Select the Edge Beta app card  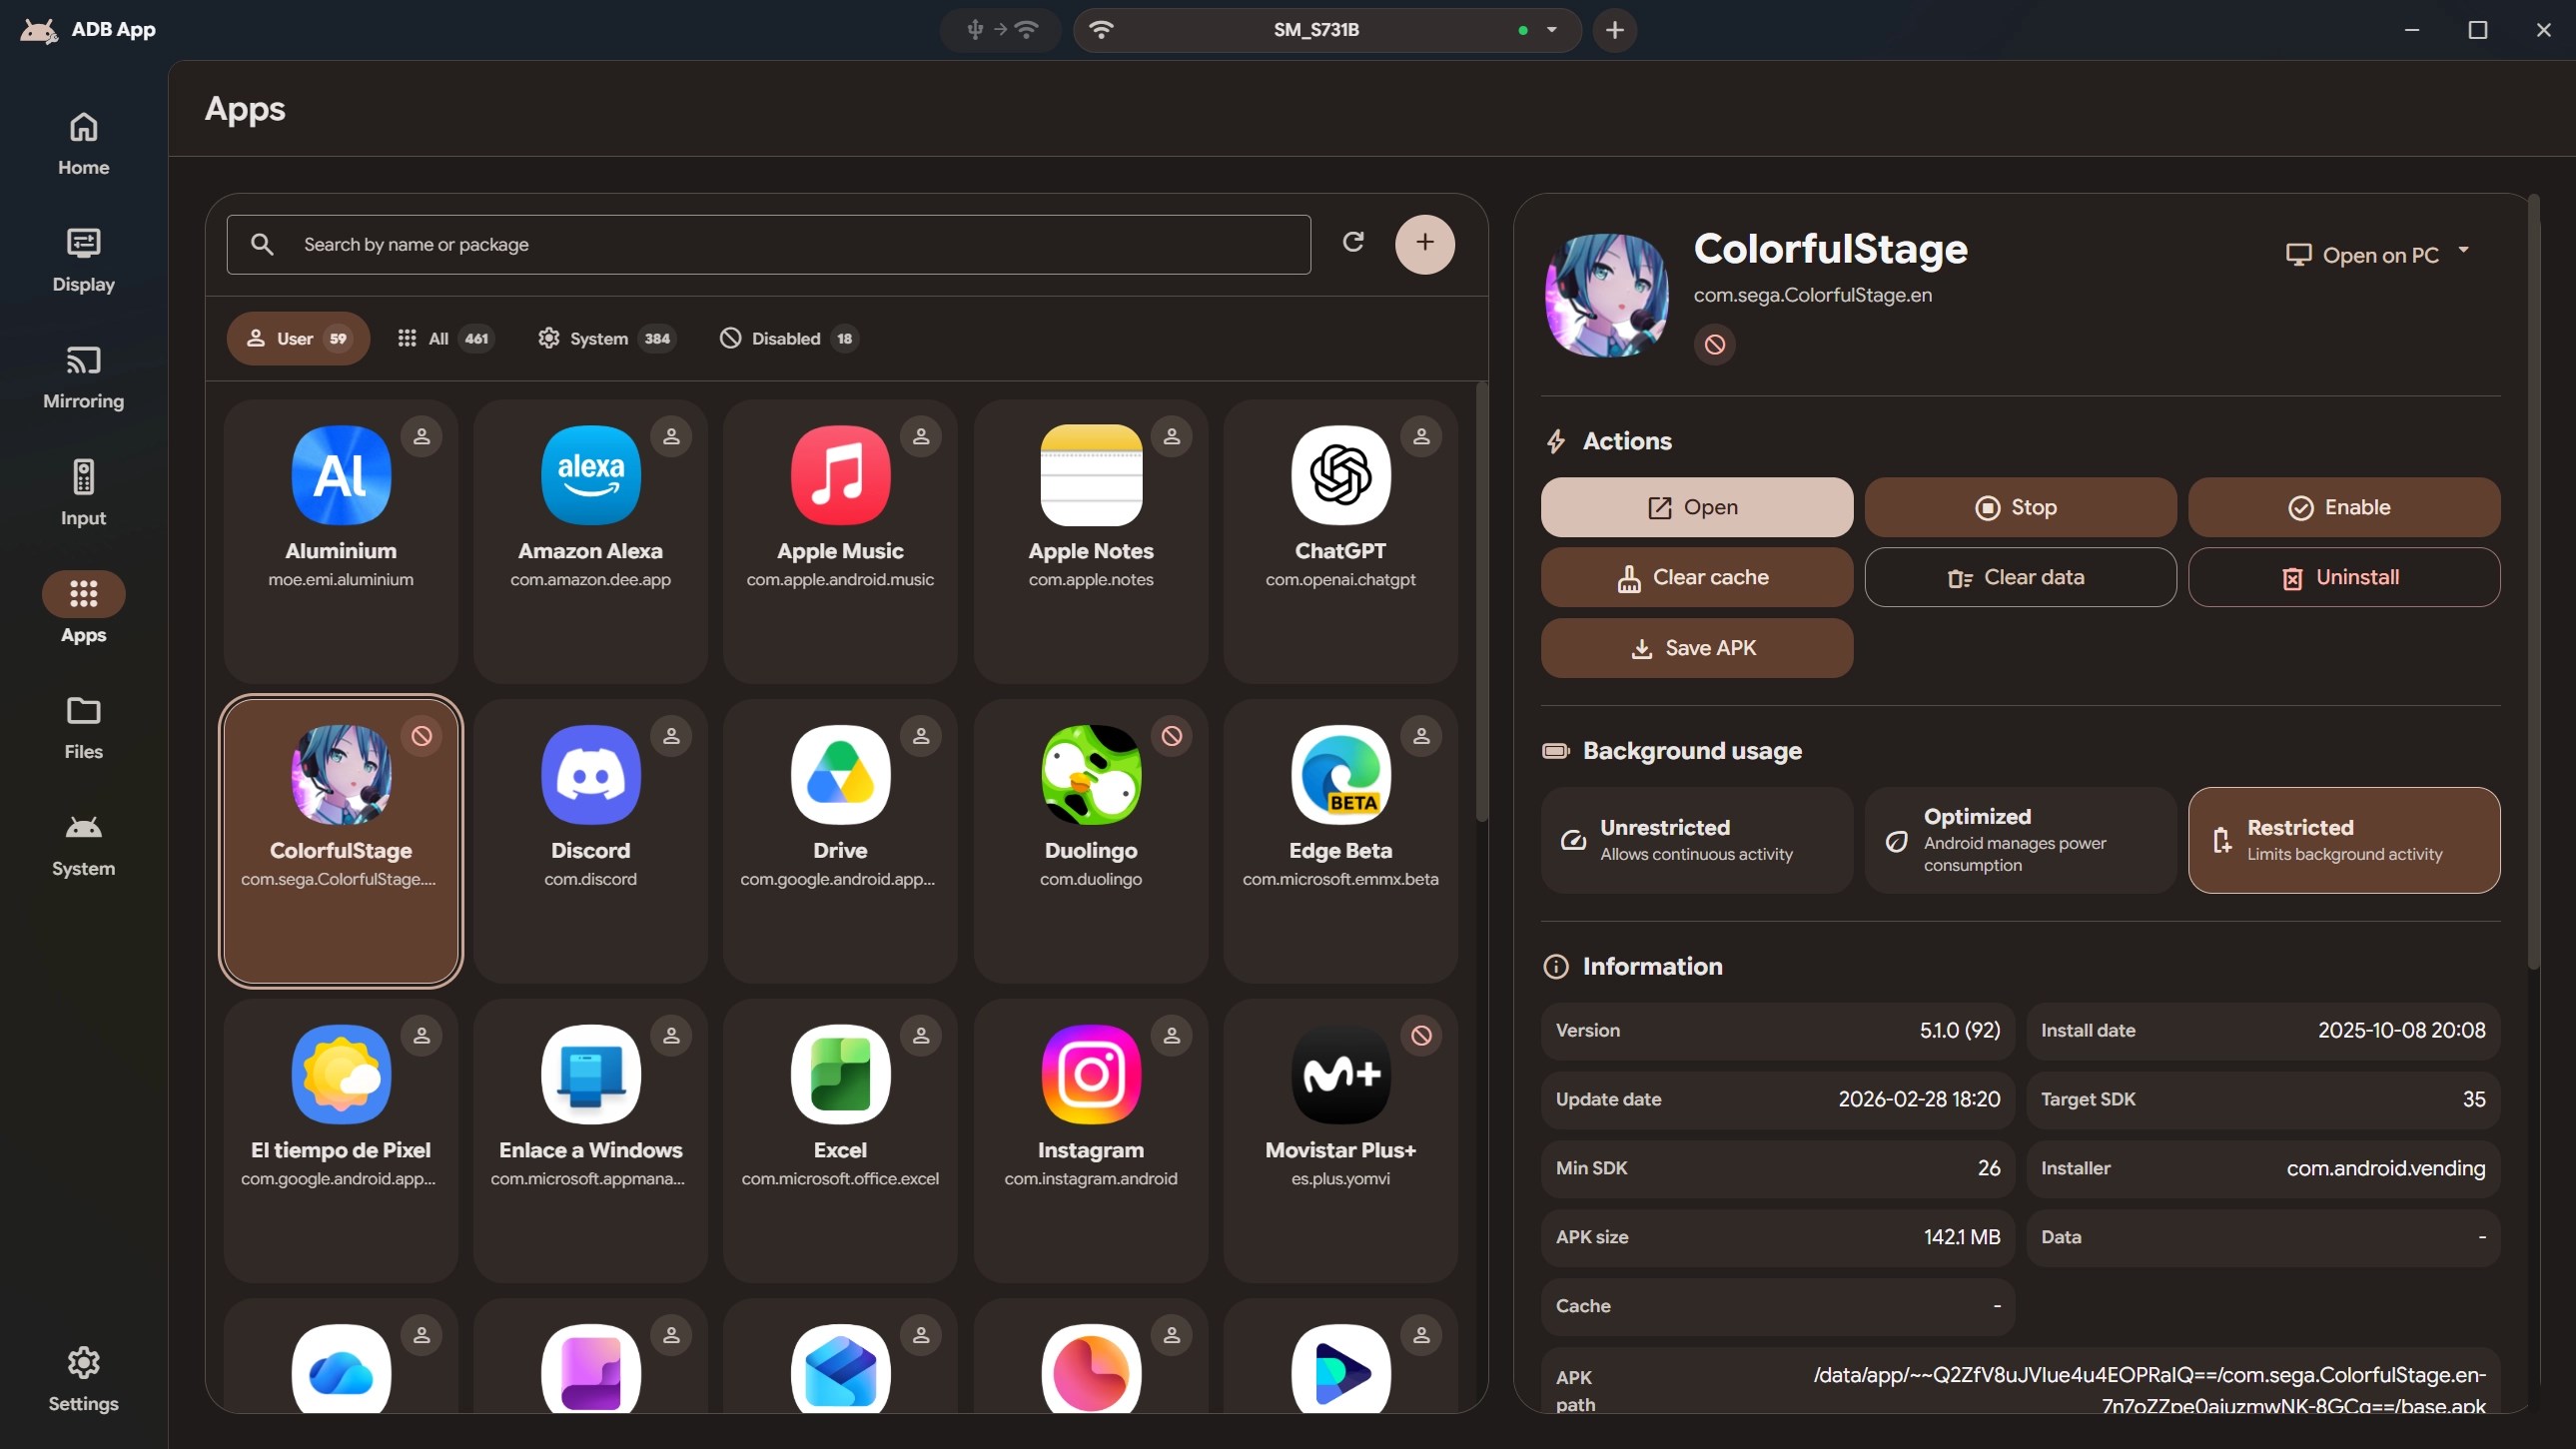tap(1340, 840)
